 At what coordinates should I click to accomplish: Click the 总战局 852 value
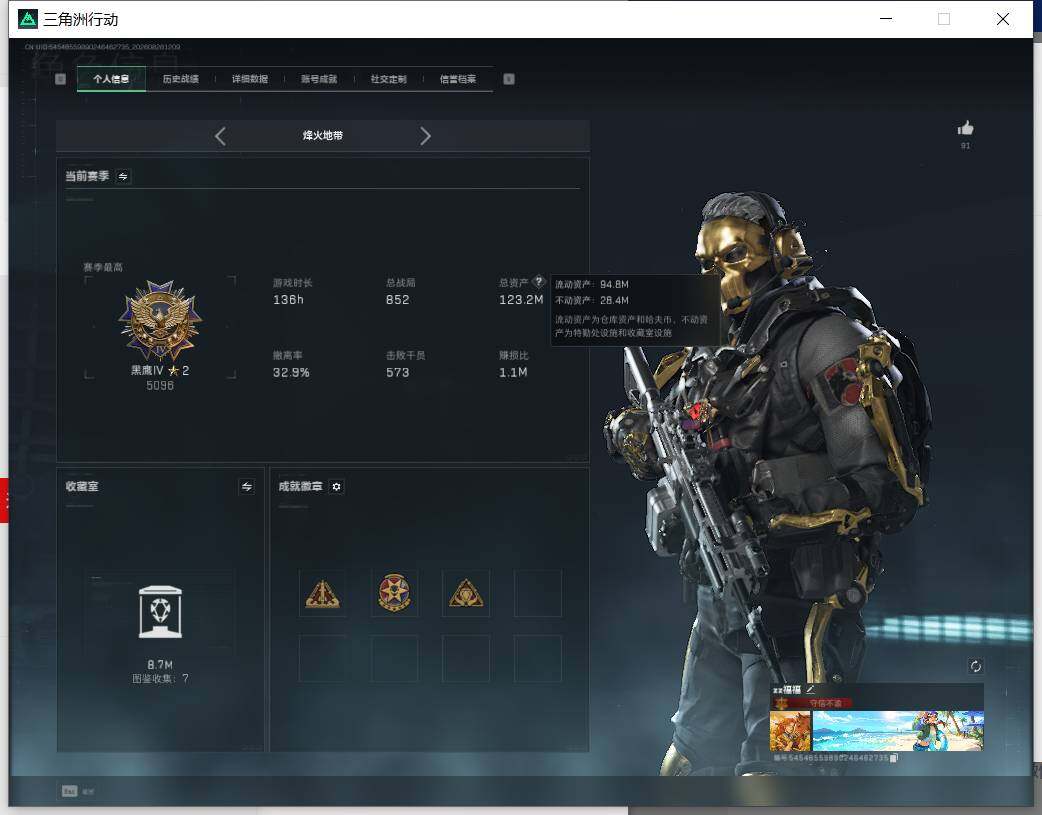point(397,300)
